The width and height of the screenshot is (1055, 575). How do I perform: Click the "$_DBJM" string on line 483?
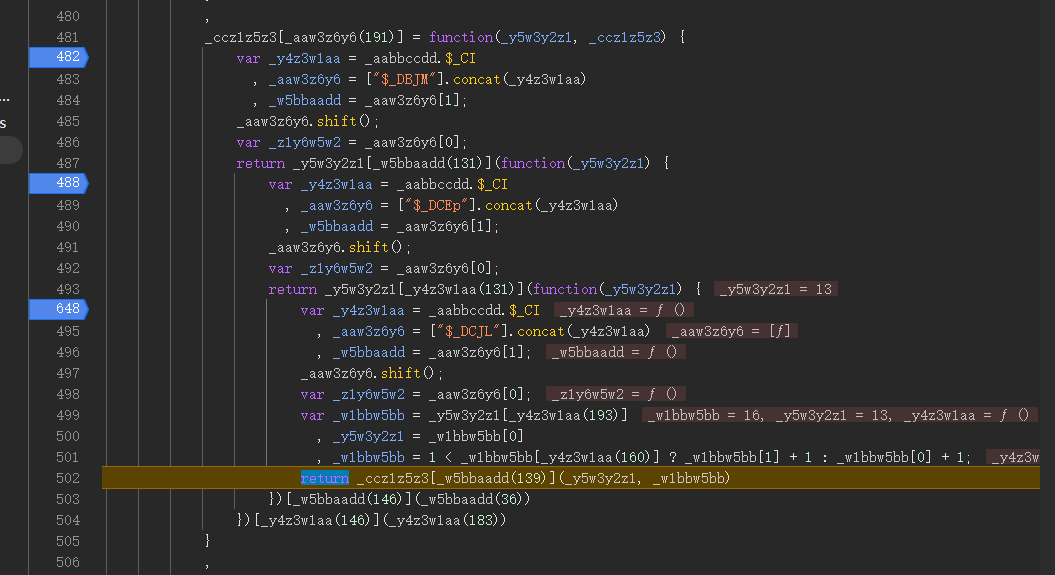pyautogui.click(x=404, y=79)
